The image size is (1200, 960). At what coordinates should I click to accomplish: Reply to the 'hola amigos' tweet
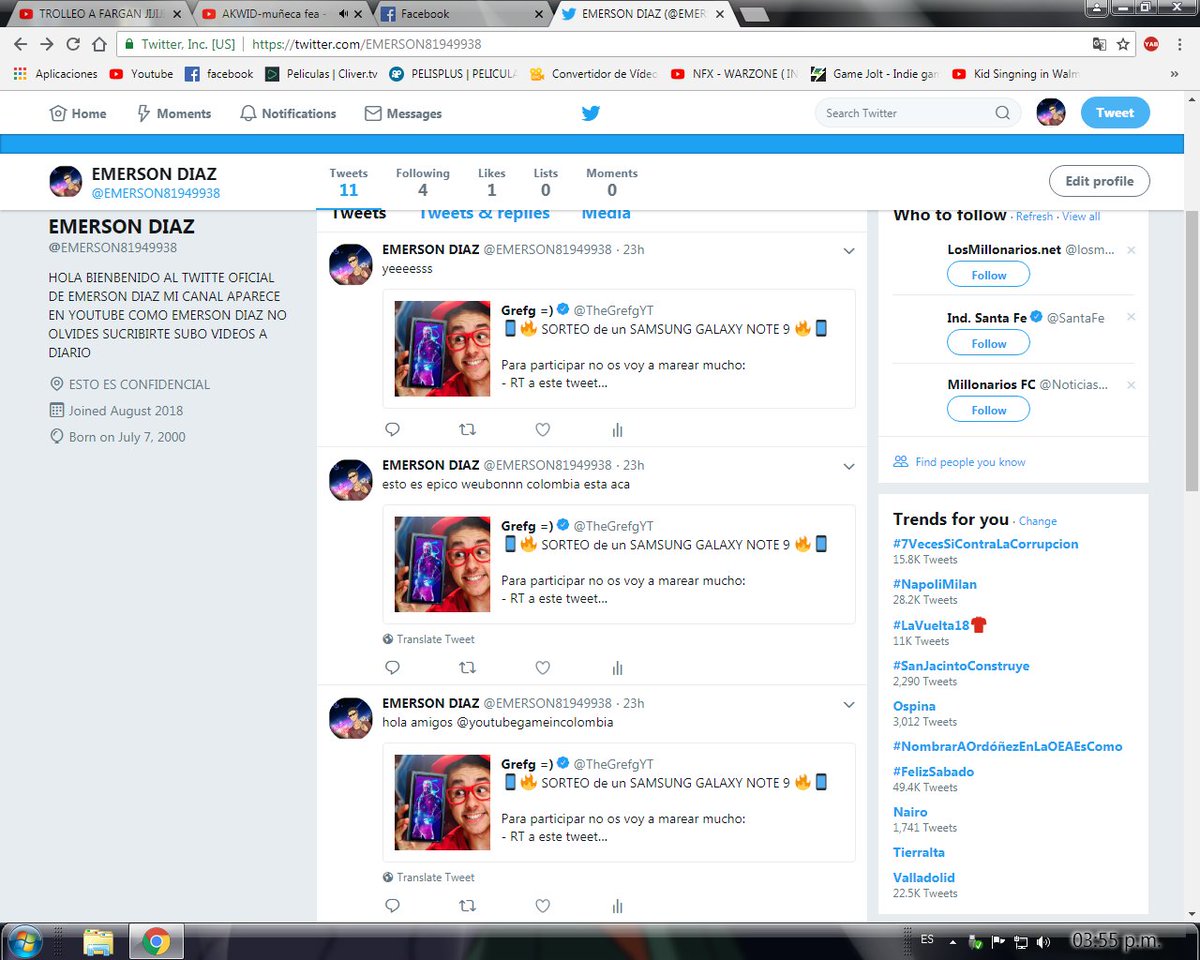pyautogui.click(x=392, y=906)
